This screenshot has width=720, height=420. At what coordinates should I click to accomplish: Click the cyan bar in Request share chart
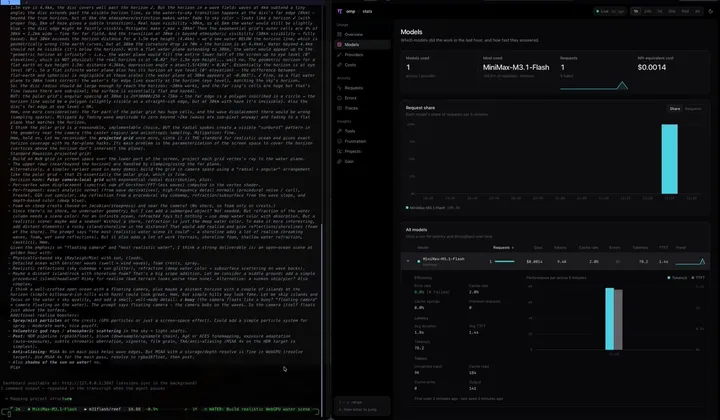click(x=669, y=159)
